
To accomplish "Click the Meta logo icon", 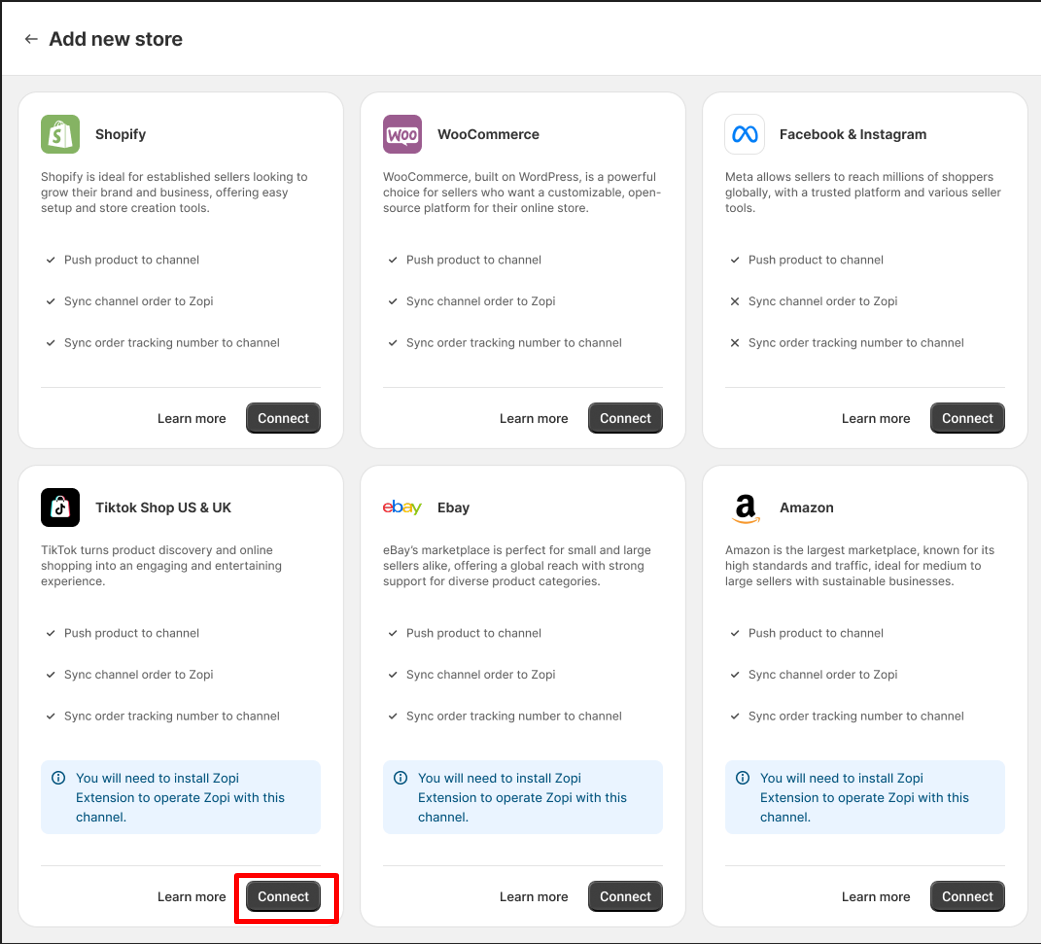I will (744, 134).
